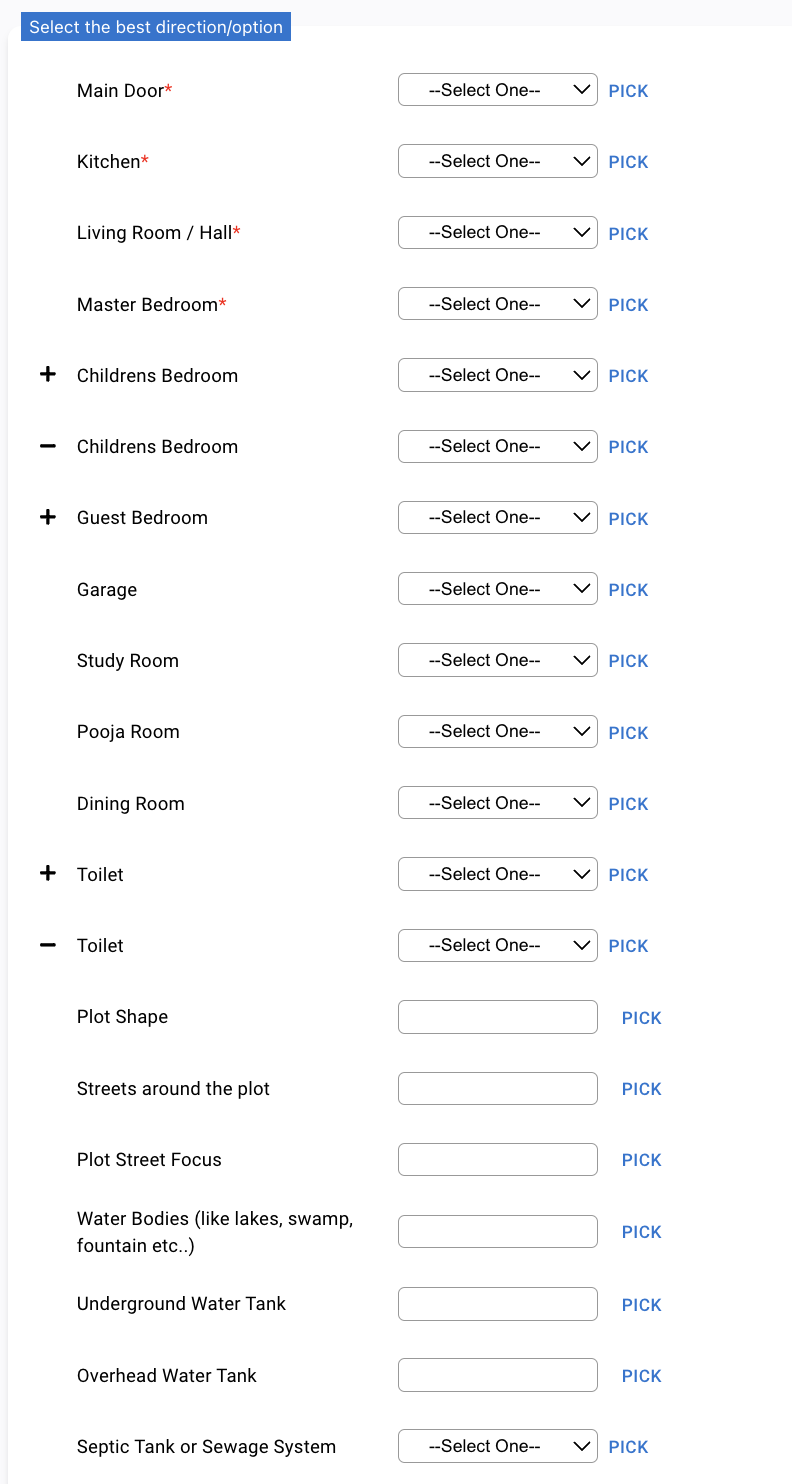The image size is (792, 1484).
Task: Click the Plot Shape text field
Action: point(497,1017)
